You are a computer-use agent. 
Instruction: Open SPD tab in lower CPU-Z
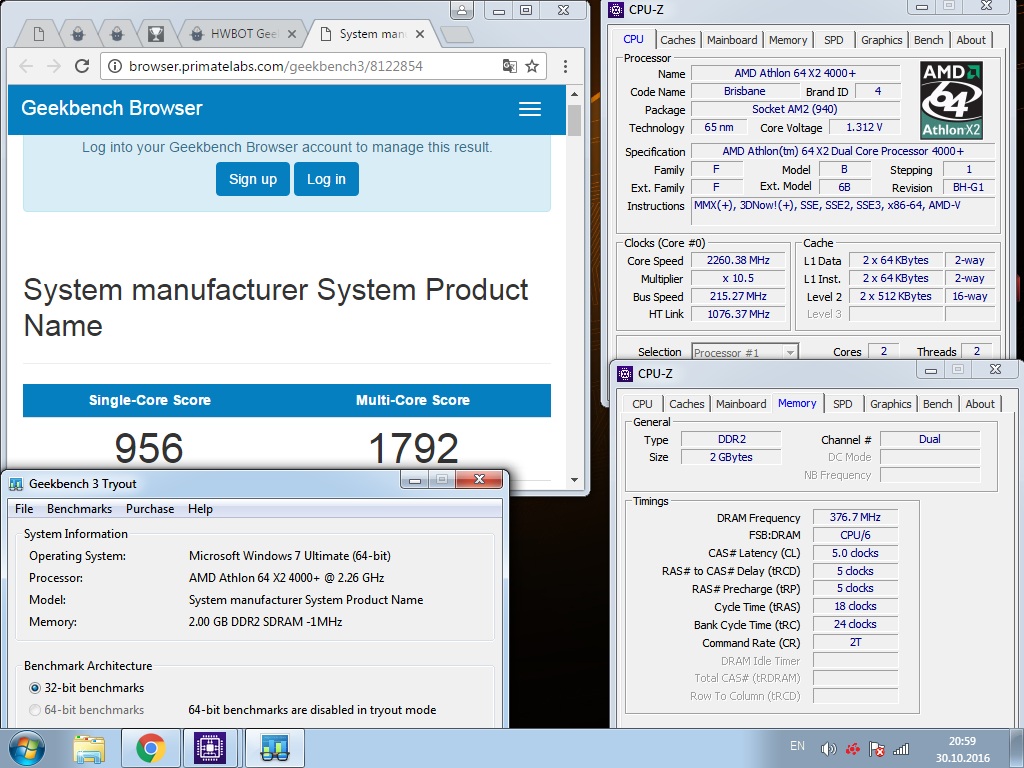[x=842, y=404]
